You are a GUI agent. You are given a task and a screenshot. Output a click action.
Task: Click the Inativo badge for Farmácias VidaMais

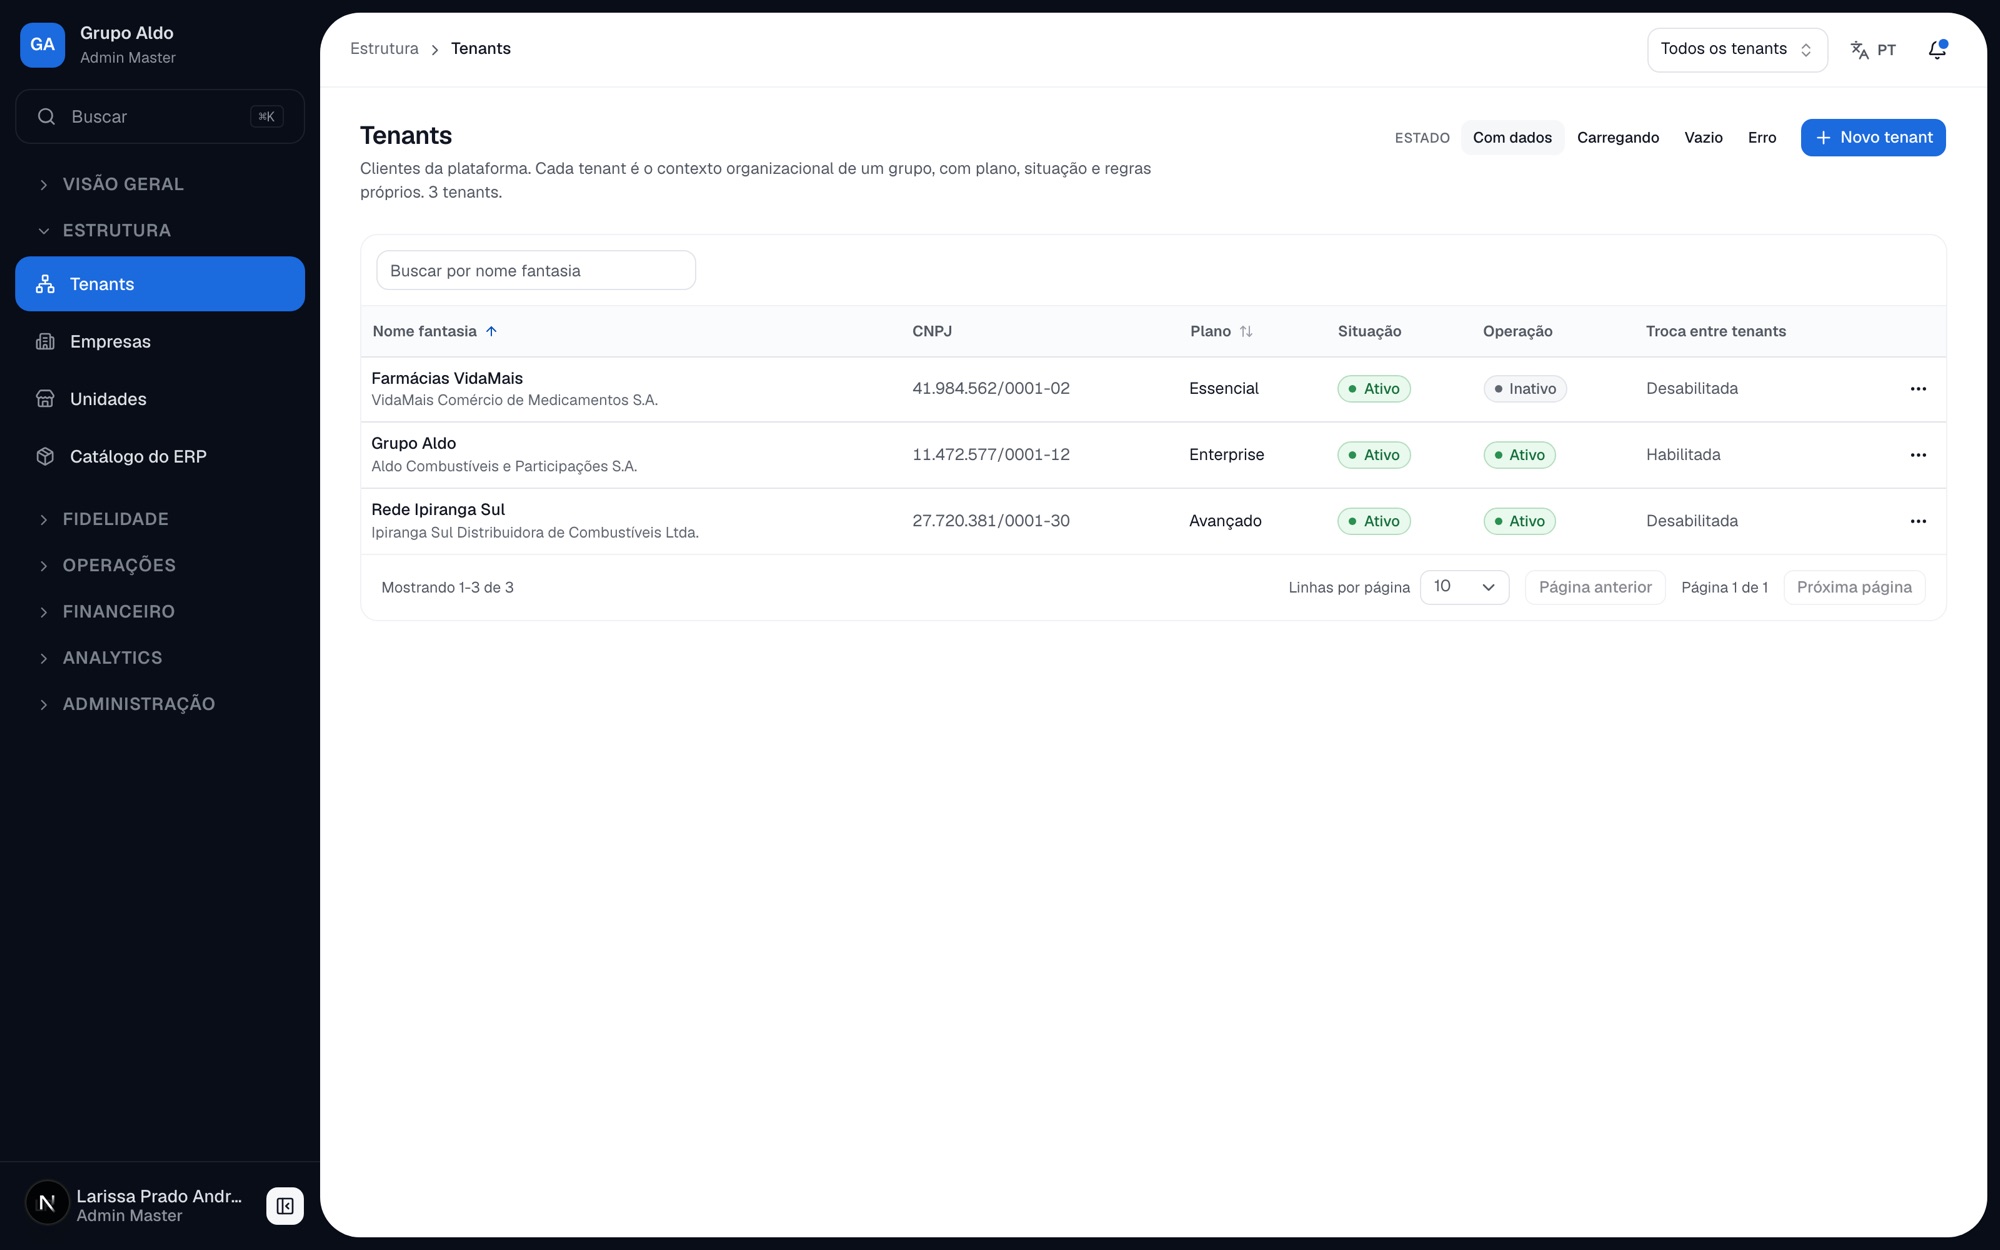coord(1525,389)
